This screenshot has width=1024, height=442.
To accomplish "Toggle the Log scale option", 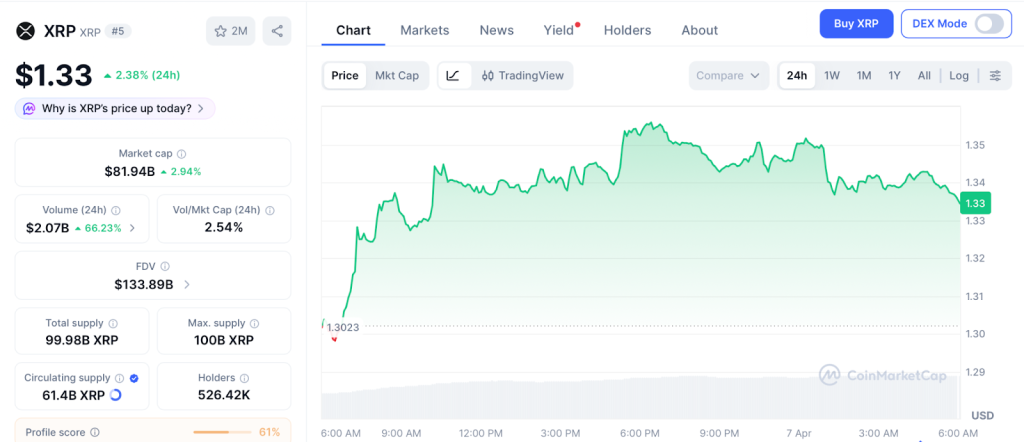I will (x=958, y=76).
